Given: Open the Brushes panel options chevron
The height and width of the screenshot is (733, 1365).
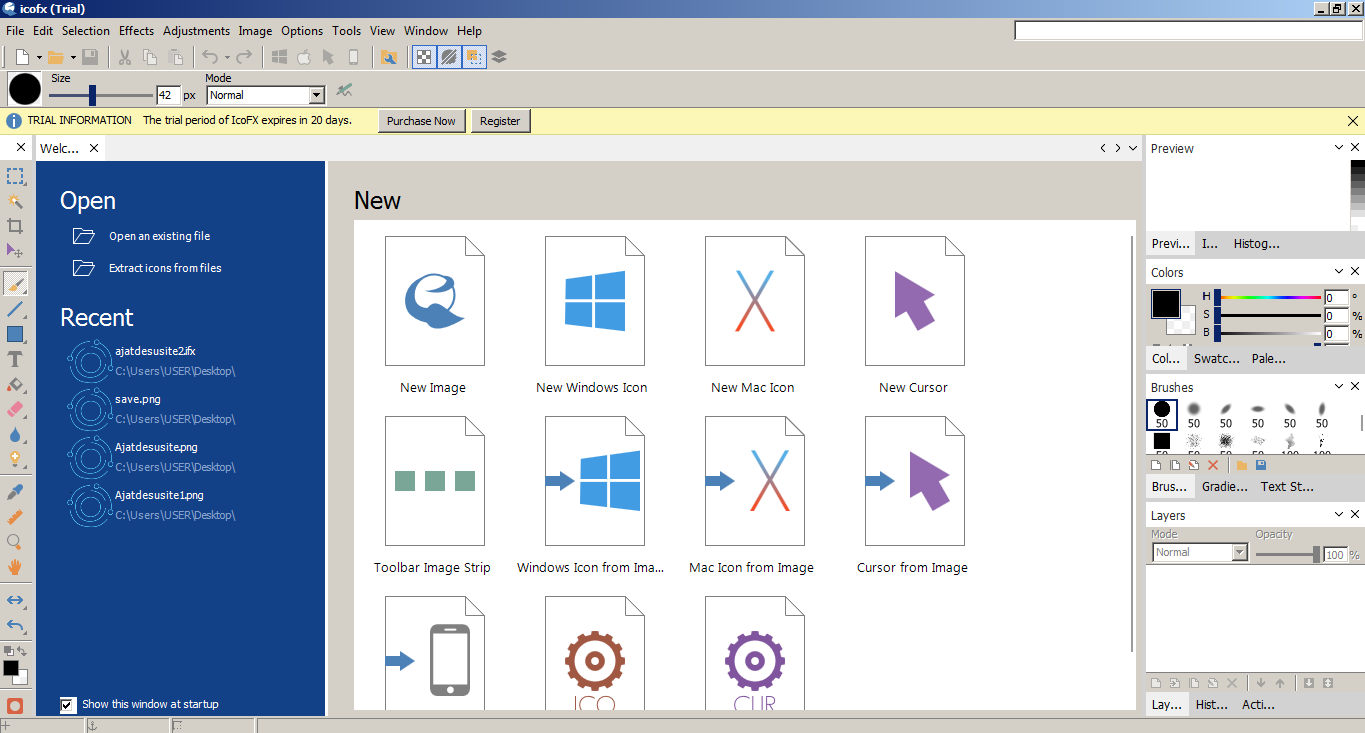Looking at the screenshot, I should [1340, 386].
